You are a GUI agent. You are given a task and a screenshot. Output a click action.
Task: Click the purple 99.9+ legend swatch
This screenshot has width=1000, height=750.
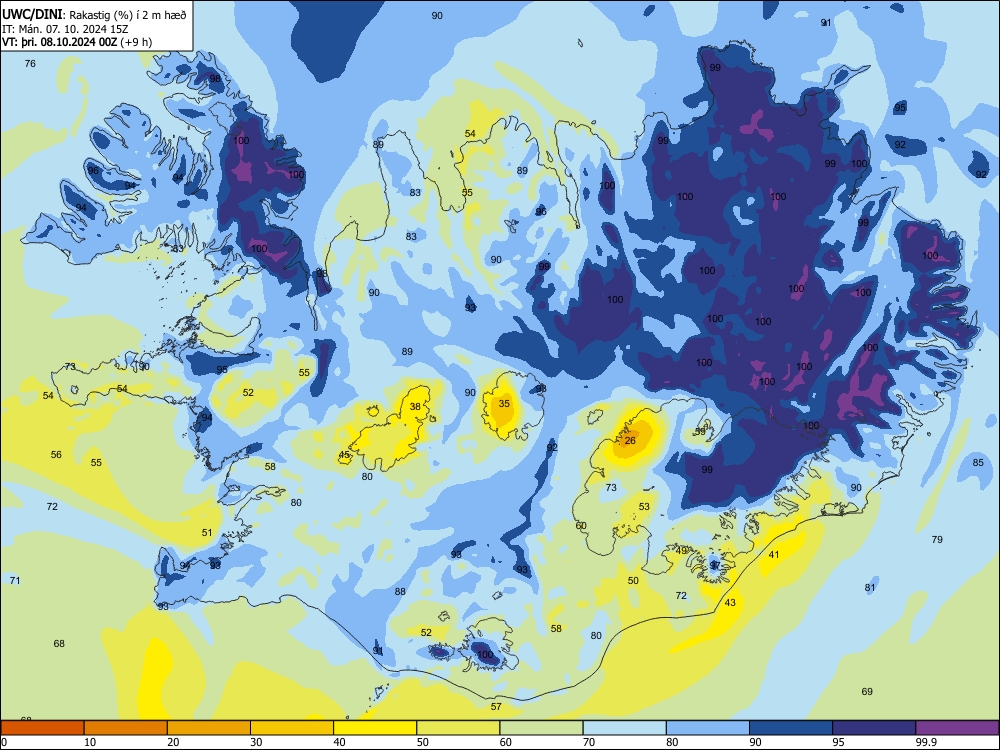[957, 728]
